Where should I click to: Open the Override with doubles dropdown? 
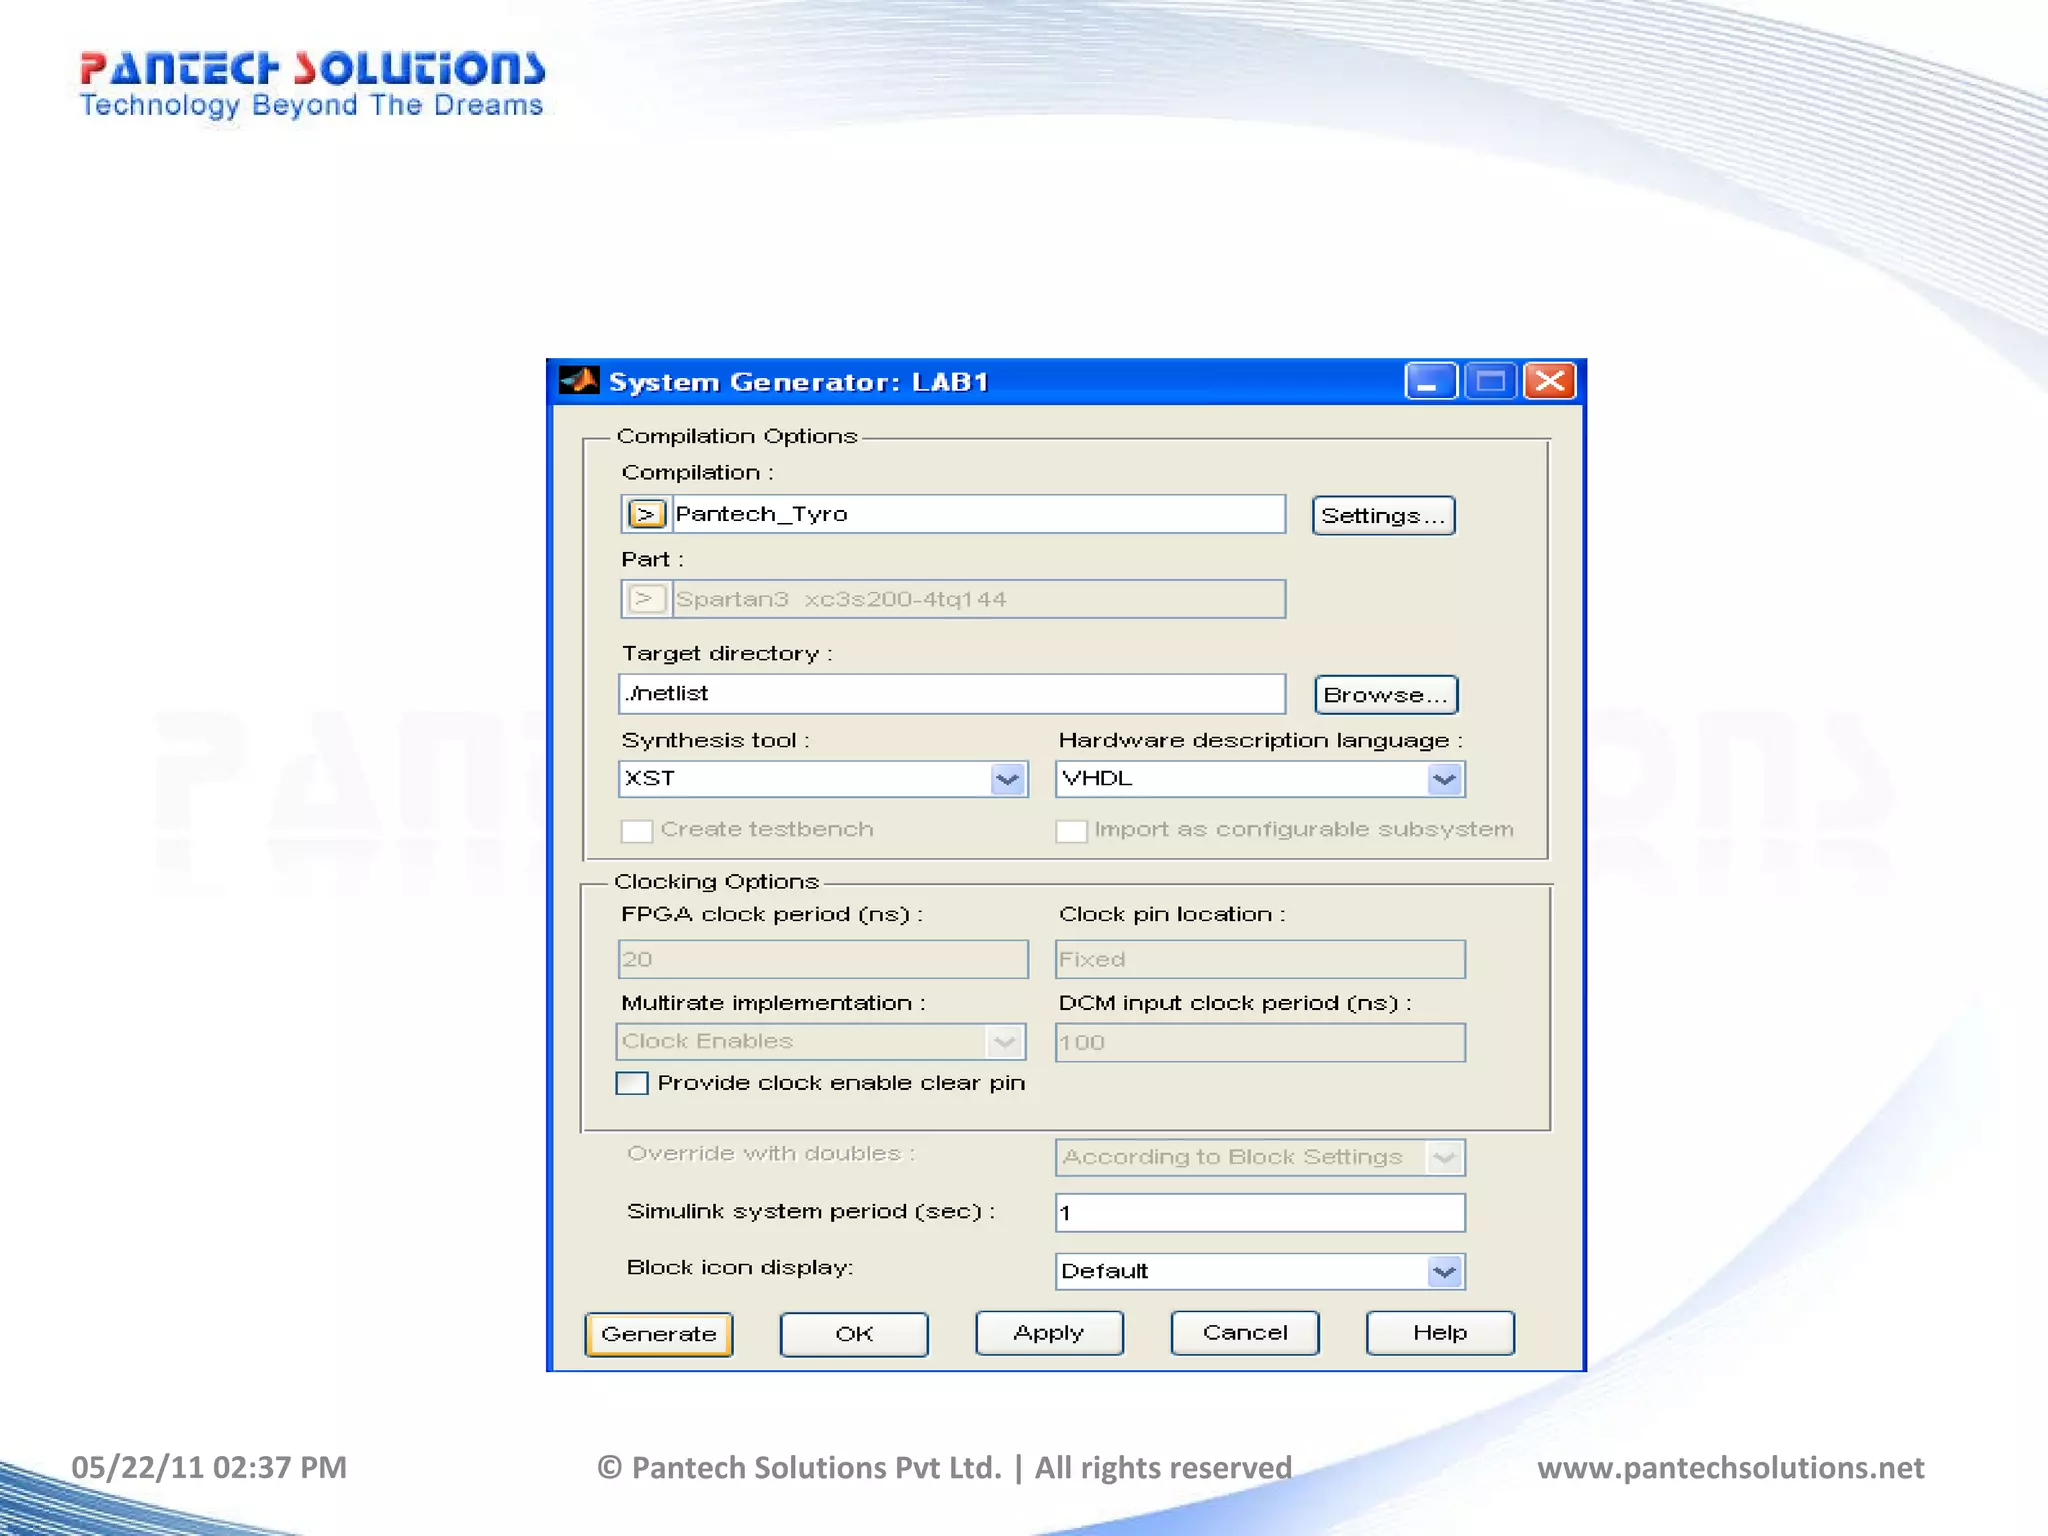1444,1158
